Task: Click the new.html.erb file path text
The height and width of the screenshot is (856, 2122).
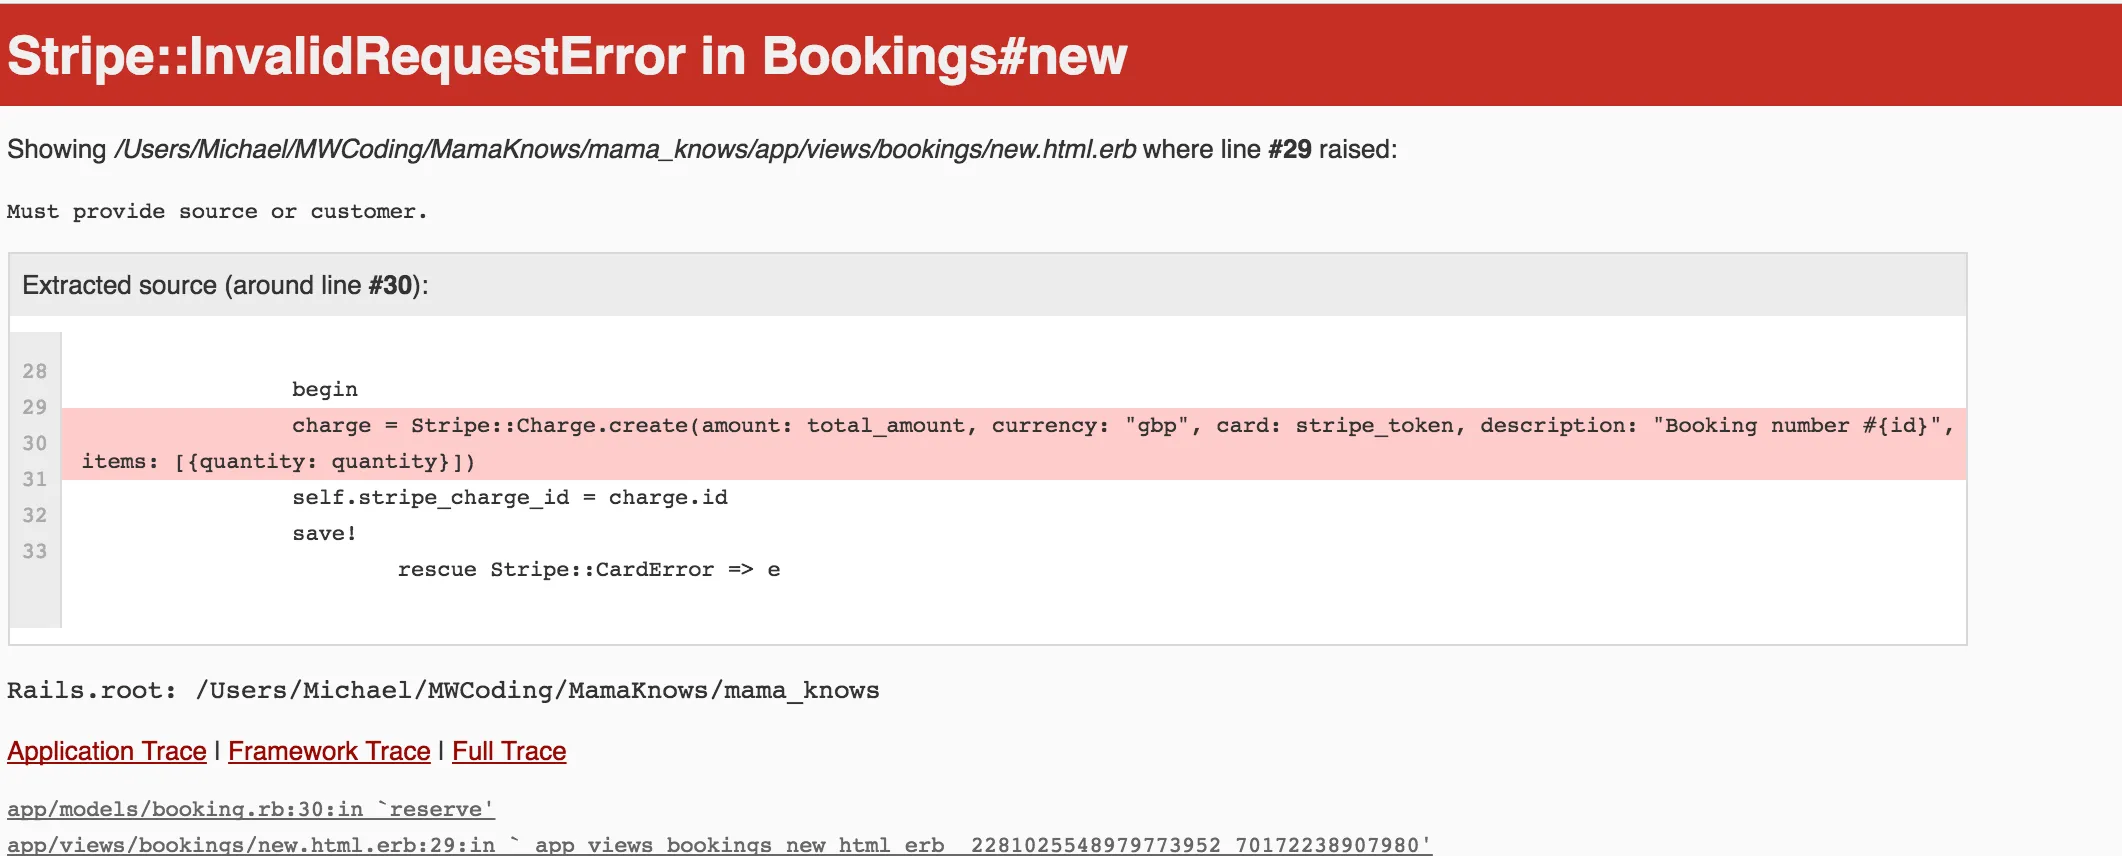Action: (x=625, y=150)
